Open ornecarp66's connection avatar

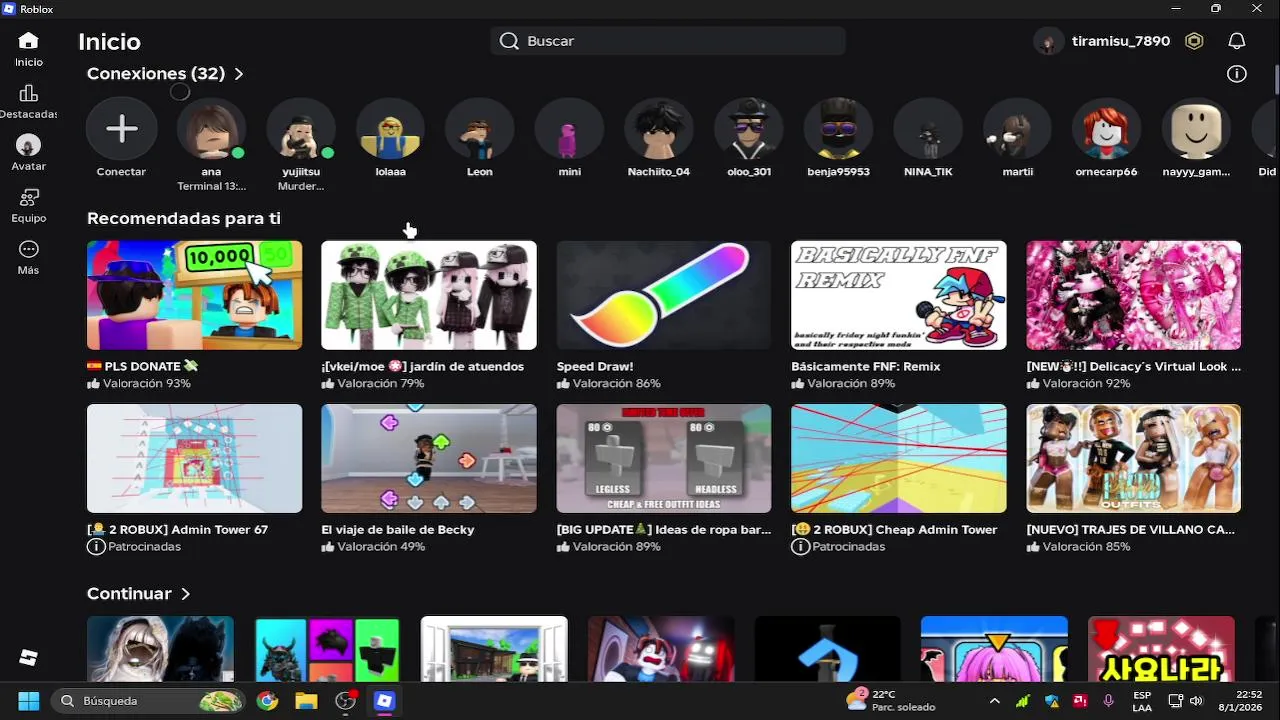(1107, 128)
